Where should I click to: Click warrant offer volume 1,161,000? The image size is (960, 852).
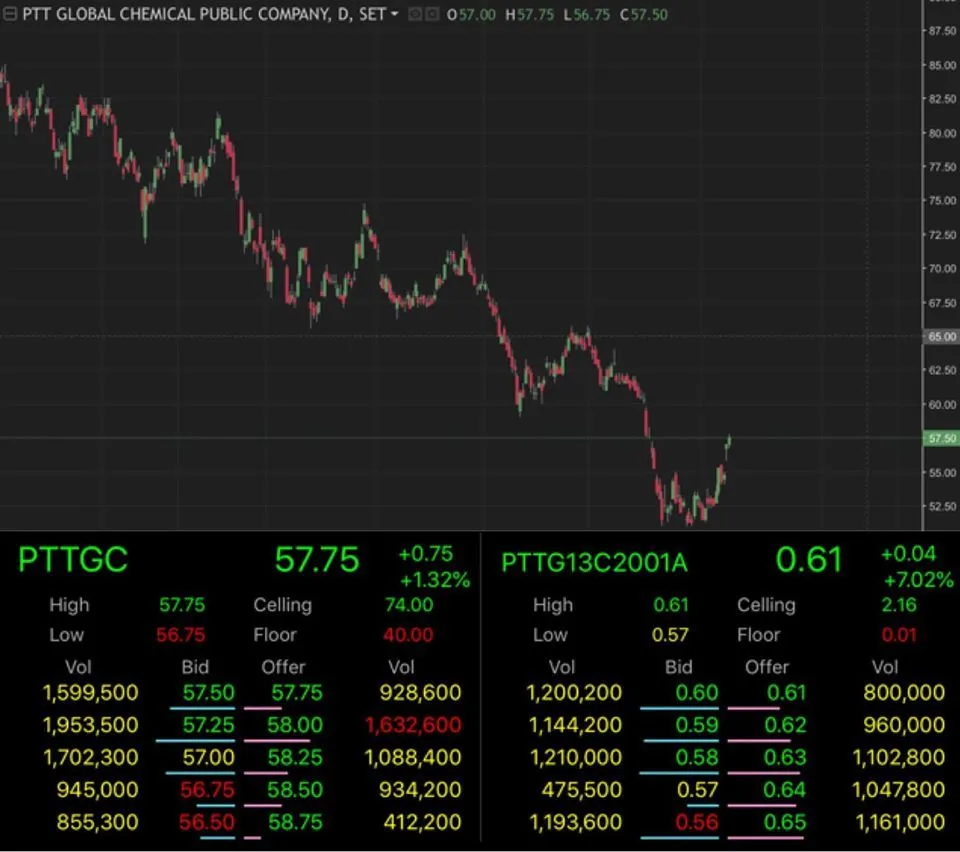pos(900,822)
